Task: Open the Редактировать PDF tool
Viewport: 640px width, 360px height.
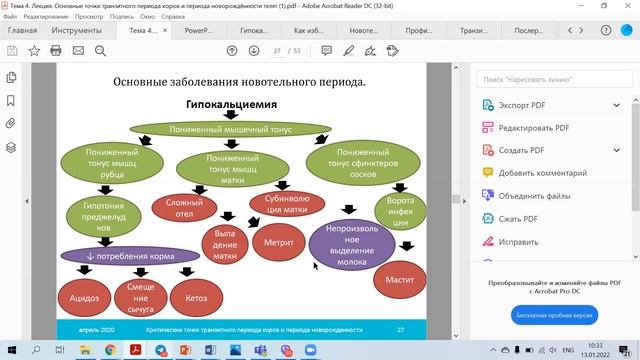Action: pos(533,128)
